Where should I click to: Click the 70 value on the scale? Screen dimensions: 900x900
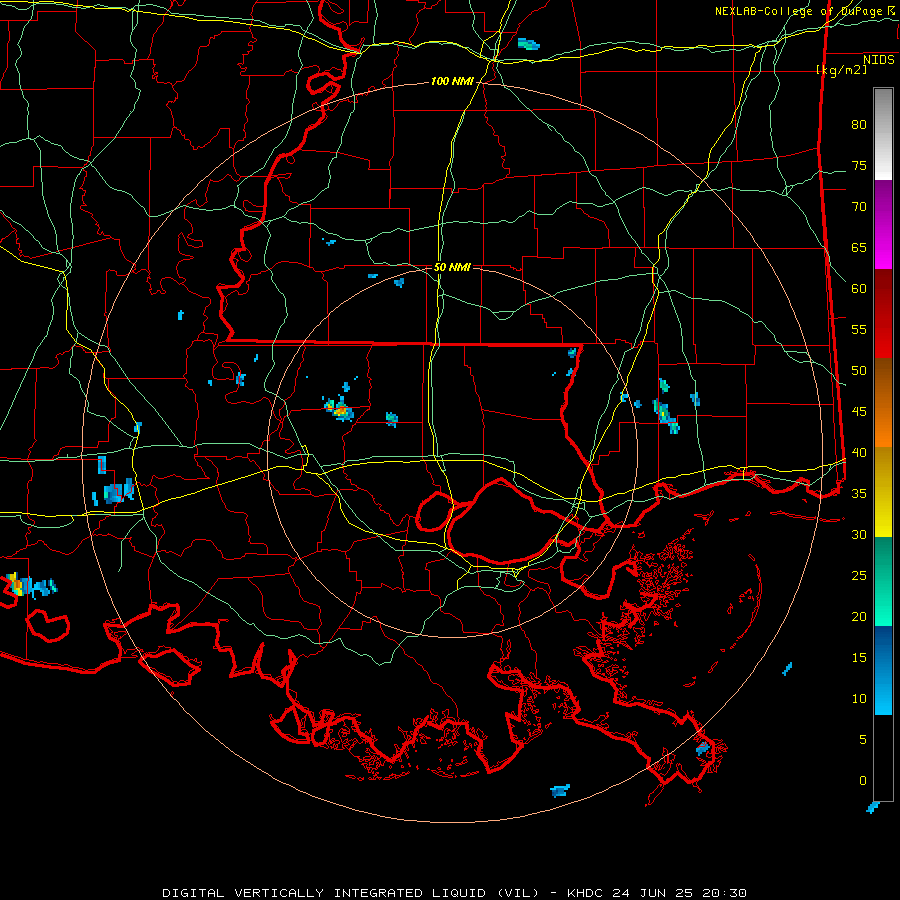point(859,207)
